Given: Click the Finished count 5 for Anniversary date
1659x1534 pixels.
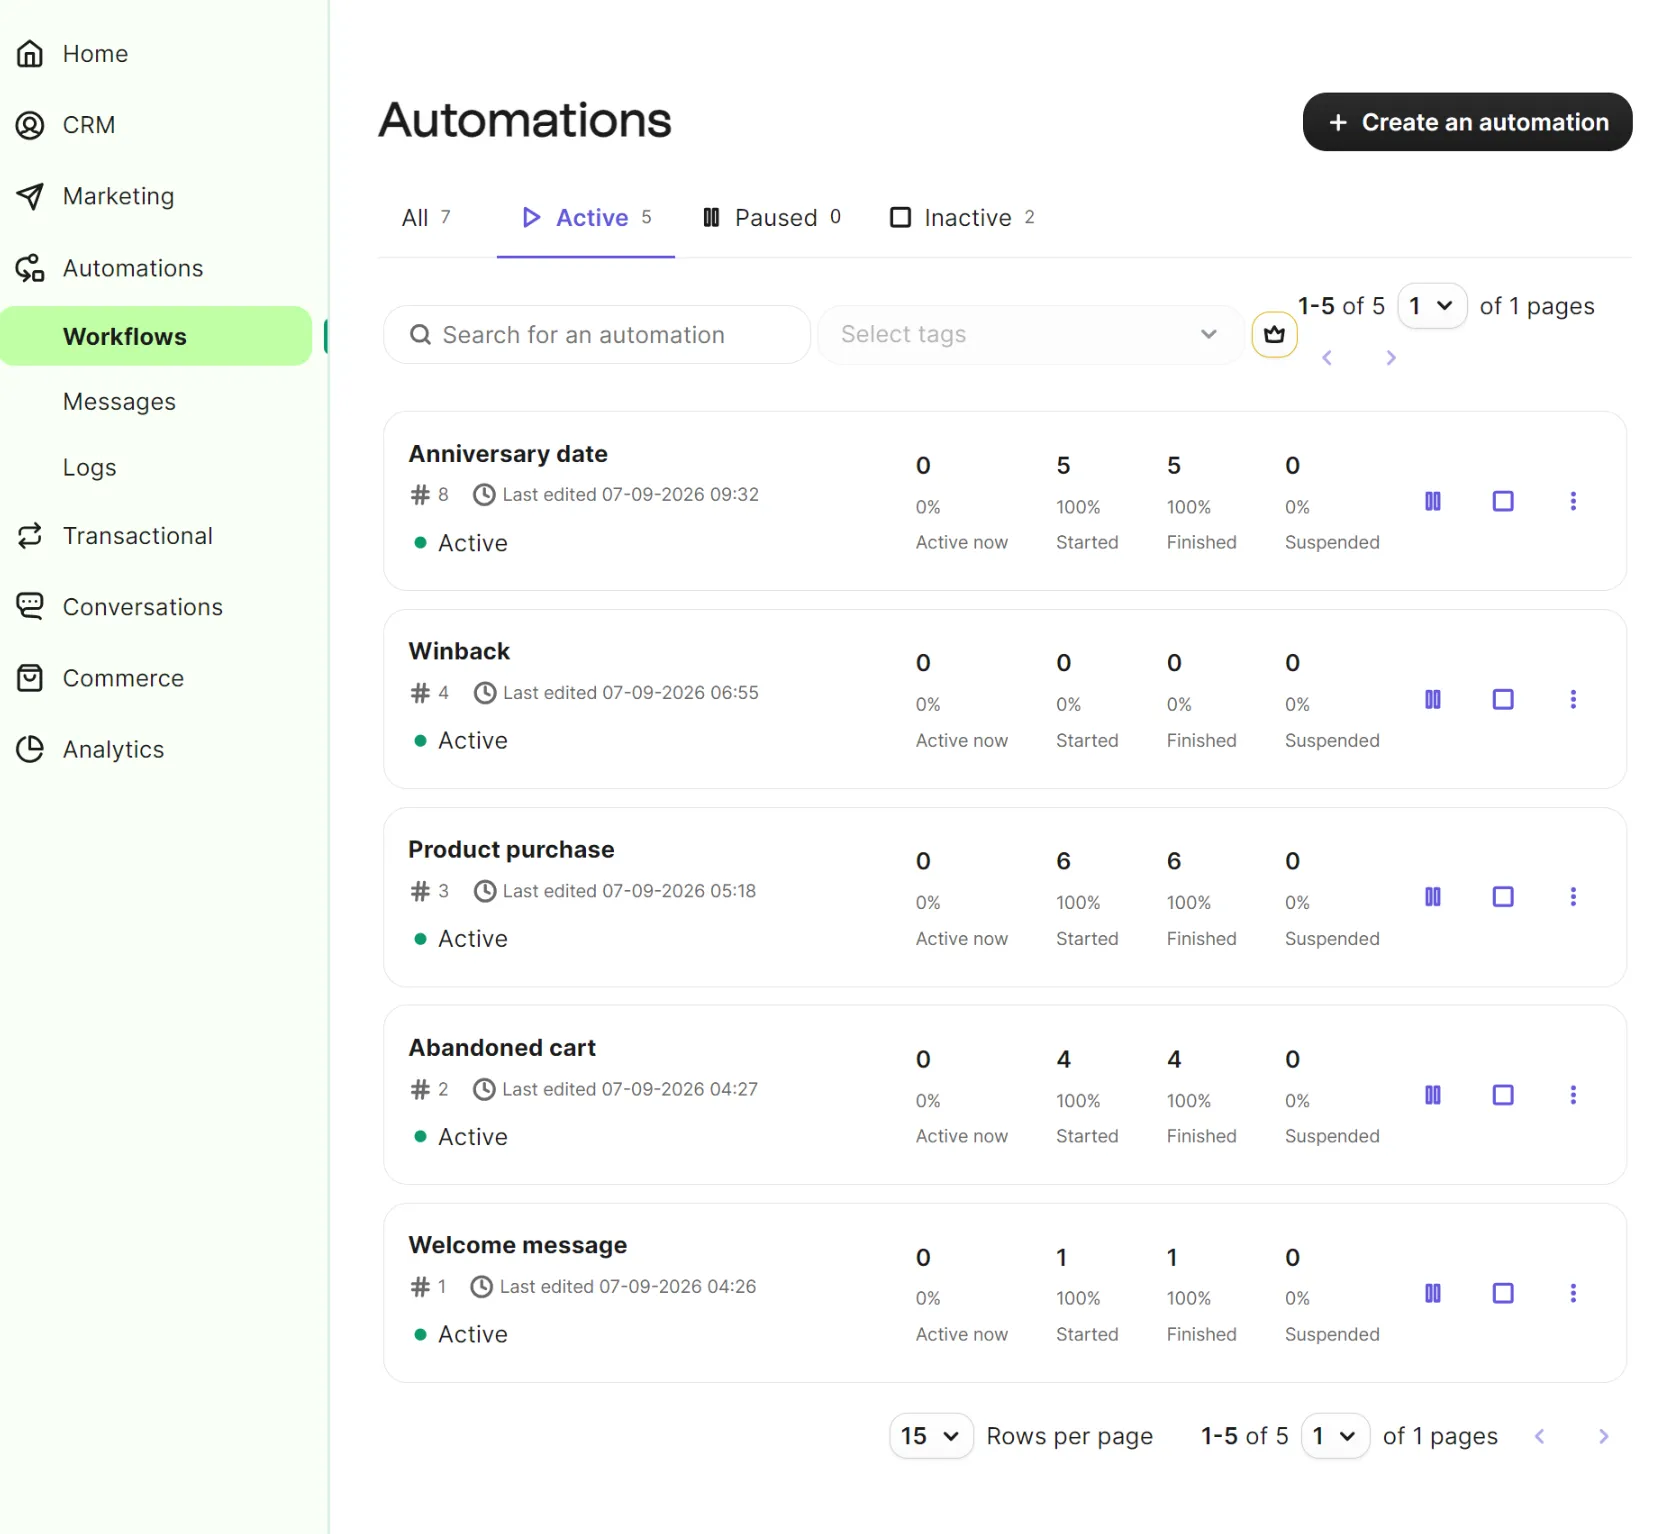Looking at the screenshot, I should point(1174,465).
